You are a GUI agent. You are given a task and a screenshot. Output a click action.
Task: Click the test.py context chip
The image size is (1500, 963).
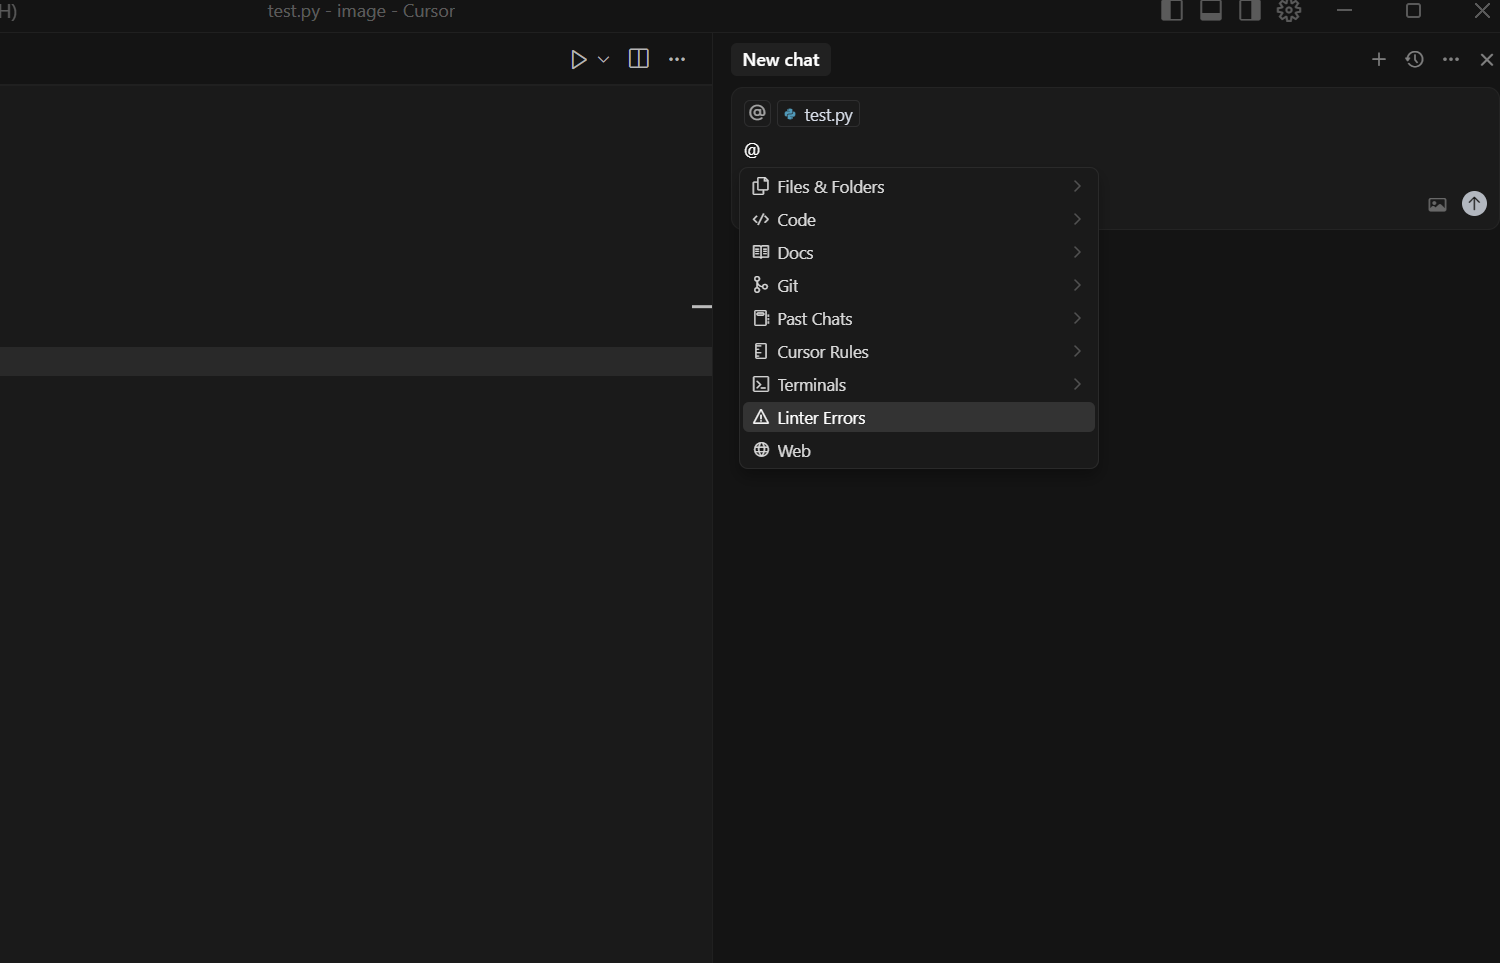pos(819,114)
